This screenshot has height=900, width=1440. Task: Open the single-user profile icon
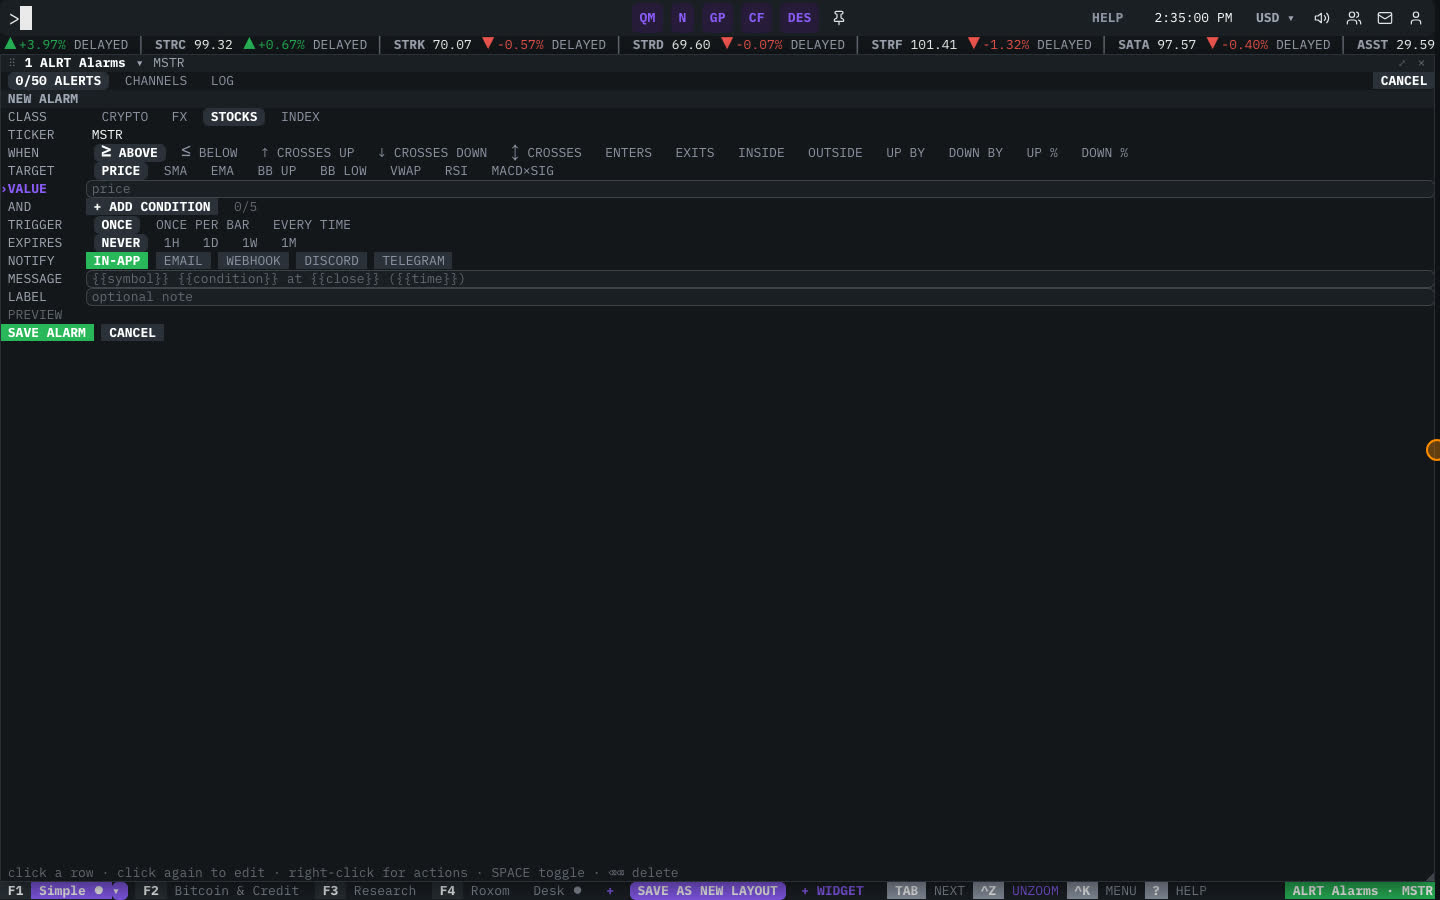pos(1416,18)
